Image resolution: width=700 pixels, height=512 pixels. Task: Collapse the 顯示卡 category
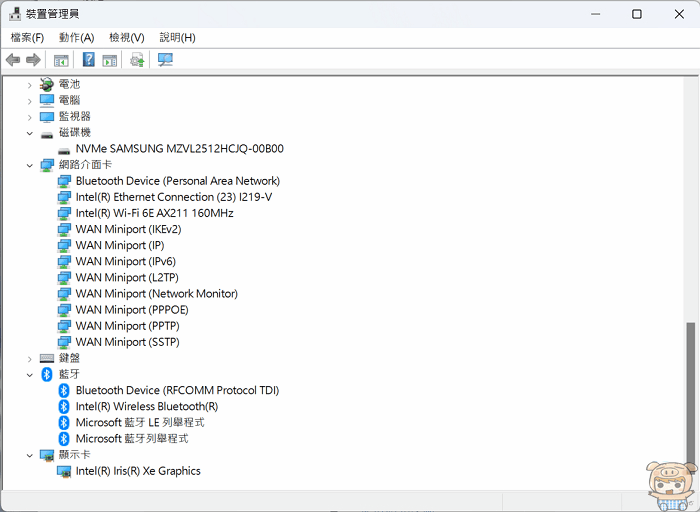[30, 456]
